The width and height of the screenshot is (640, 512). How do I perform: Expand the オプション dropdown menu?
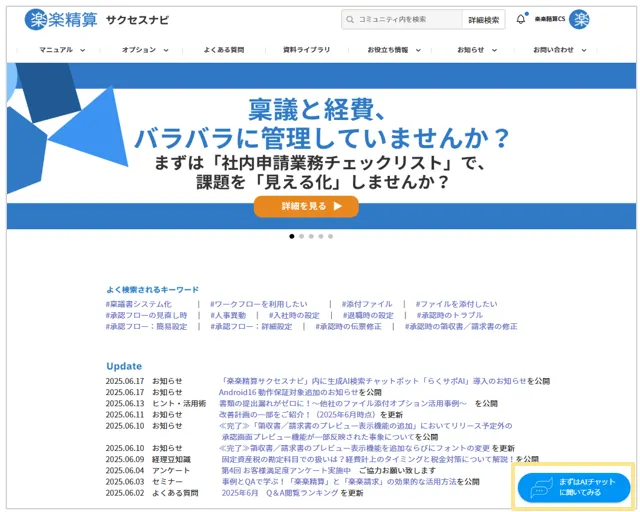(x=145, y=49)
